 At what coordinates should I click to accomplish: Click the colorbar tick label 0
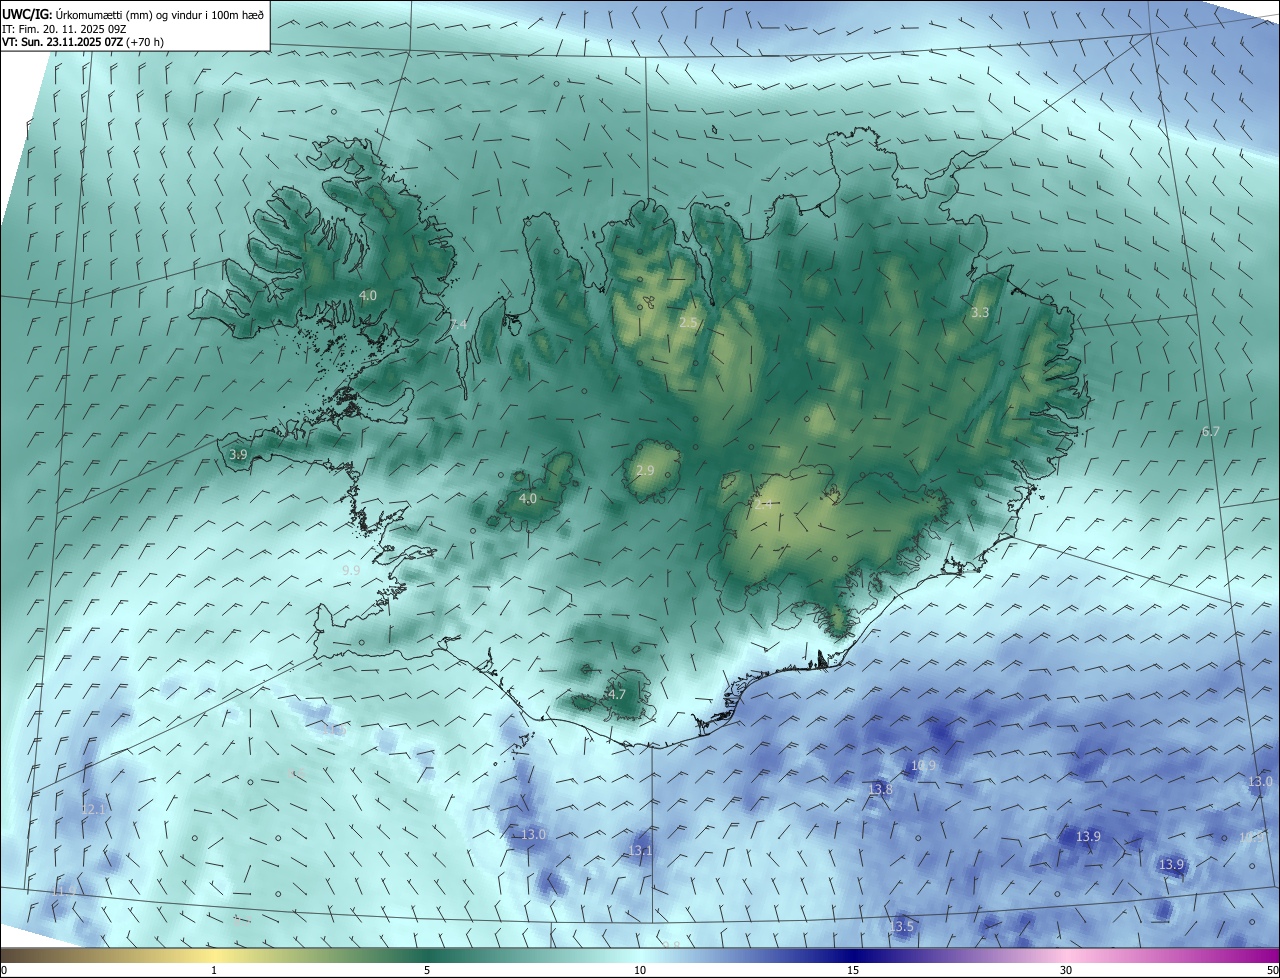coord(4,970)
